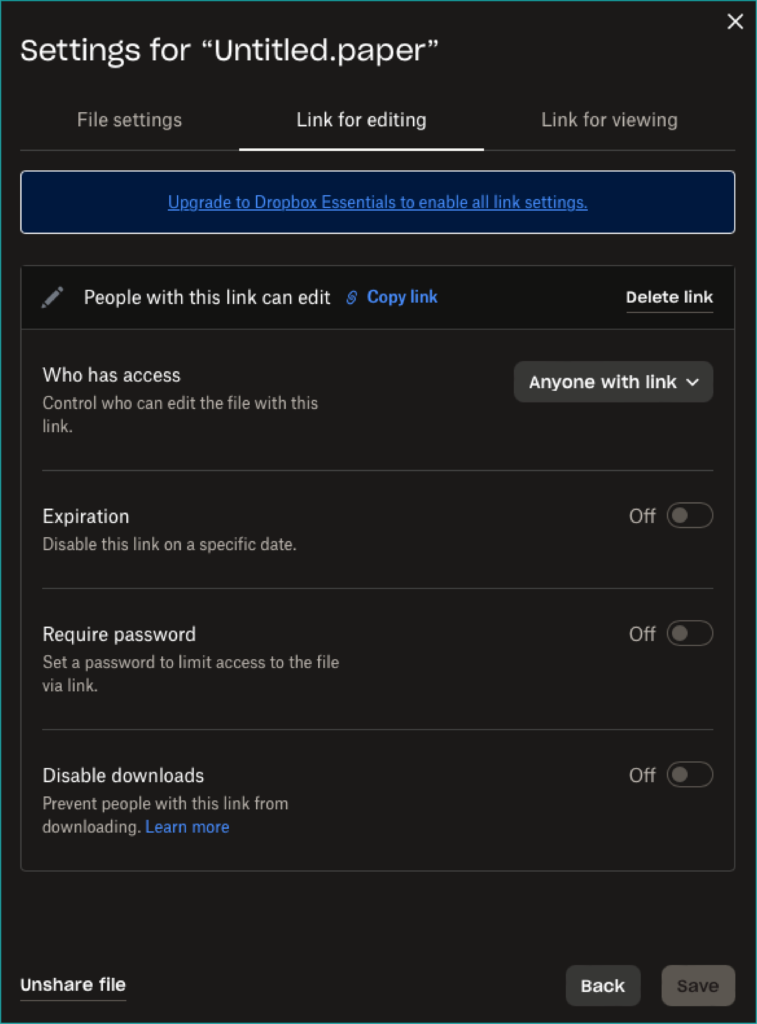Turn on Require password
757x1024 pixels.
(x=688, y=633)
